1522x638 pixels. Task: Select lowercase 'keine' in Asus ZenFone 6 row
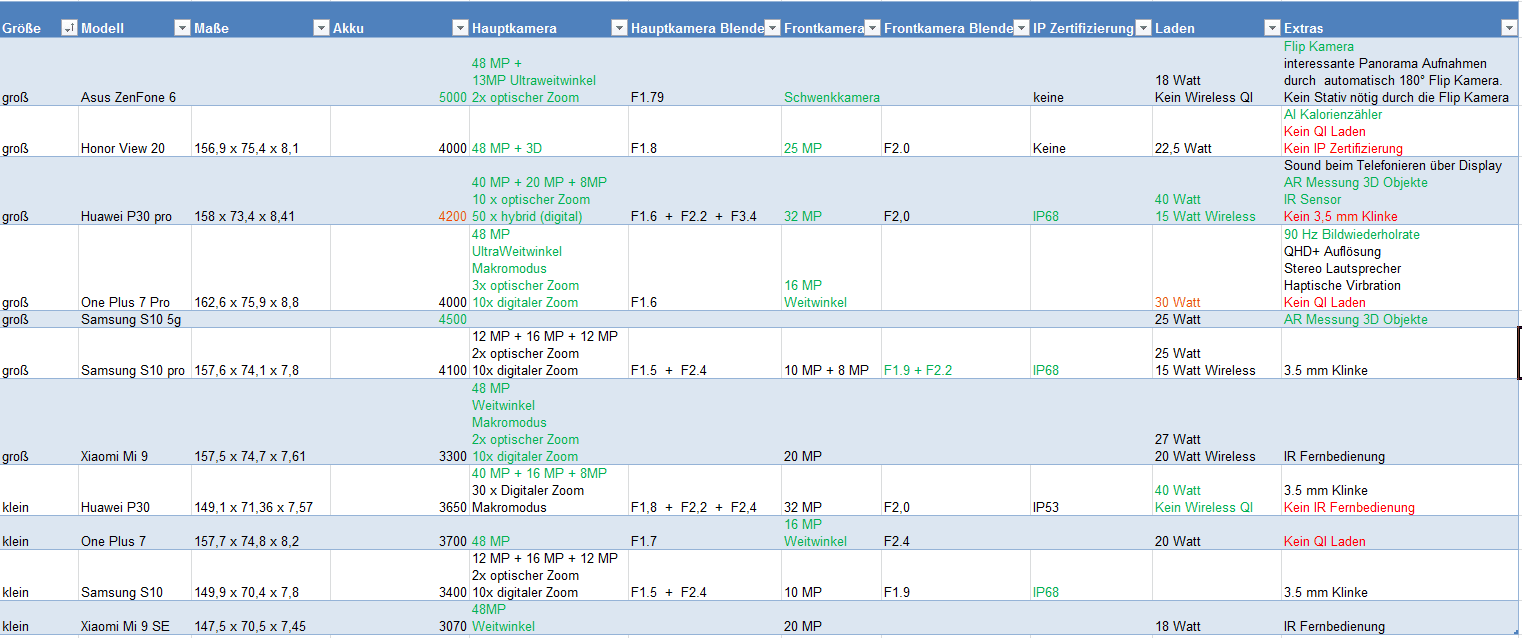coord(1091,72)
